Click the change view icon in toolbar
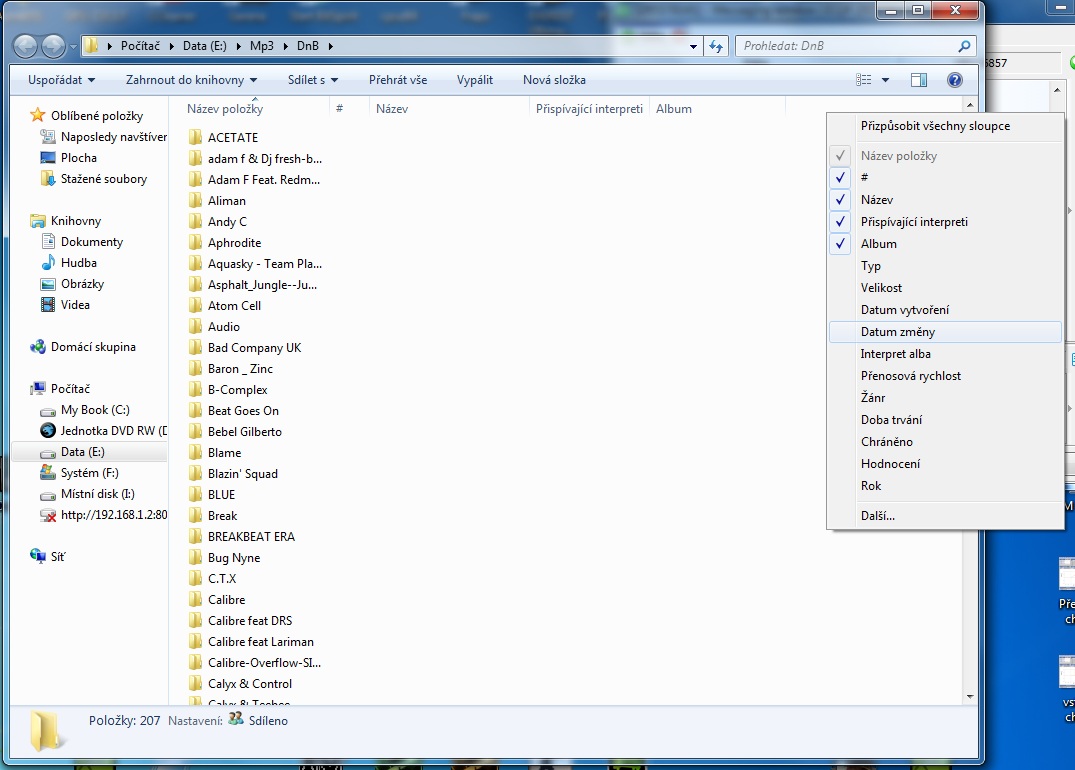Screen dimensions: 1075x770 pos(864,80)
